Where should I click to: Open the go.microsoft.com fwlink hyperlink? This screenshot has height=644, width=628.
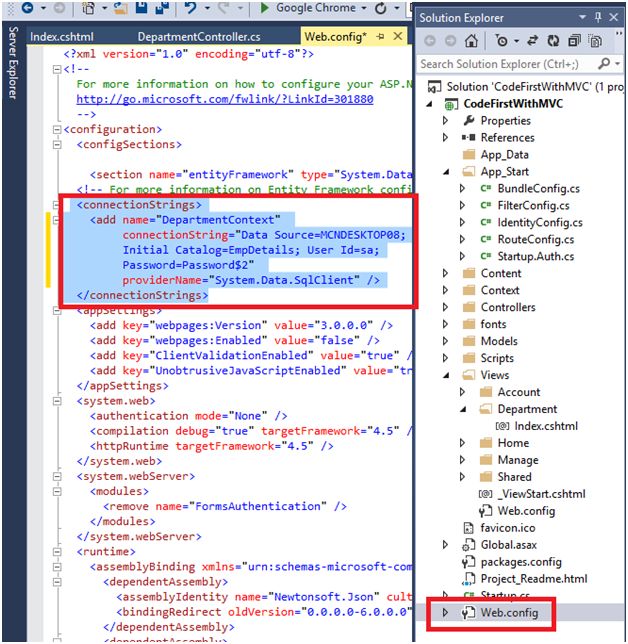click(x=225, y=99)
